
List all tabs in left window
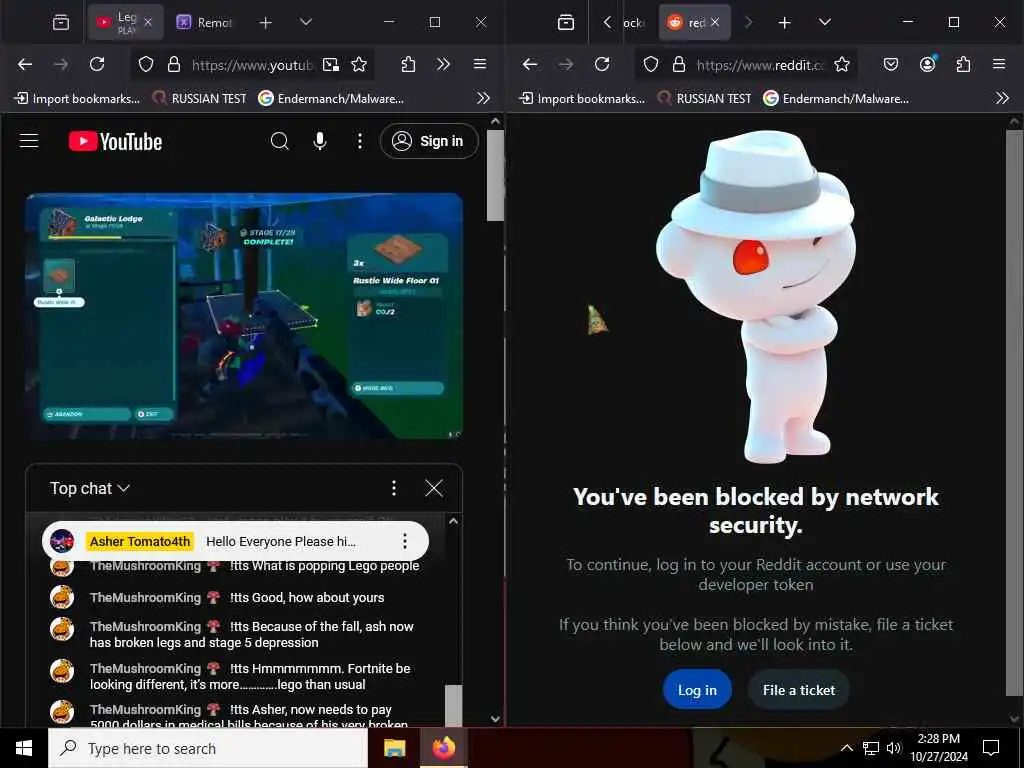pyautogui.click(x=306, y=22)
